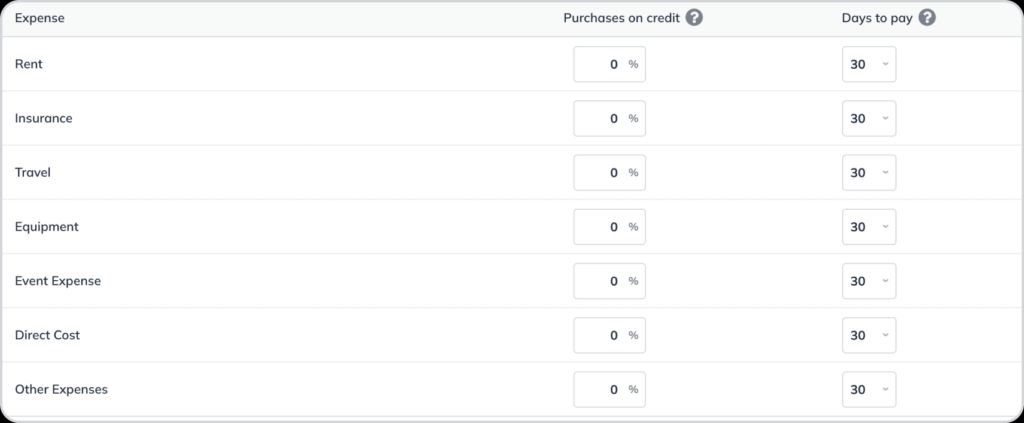Expand the Travel days to pay dropdown

point(869,173)
